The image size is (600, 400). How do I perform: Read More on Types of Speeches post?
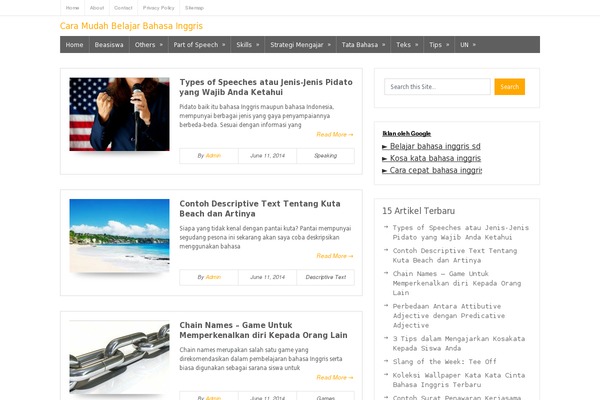point(335,134)
